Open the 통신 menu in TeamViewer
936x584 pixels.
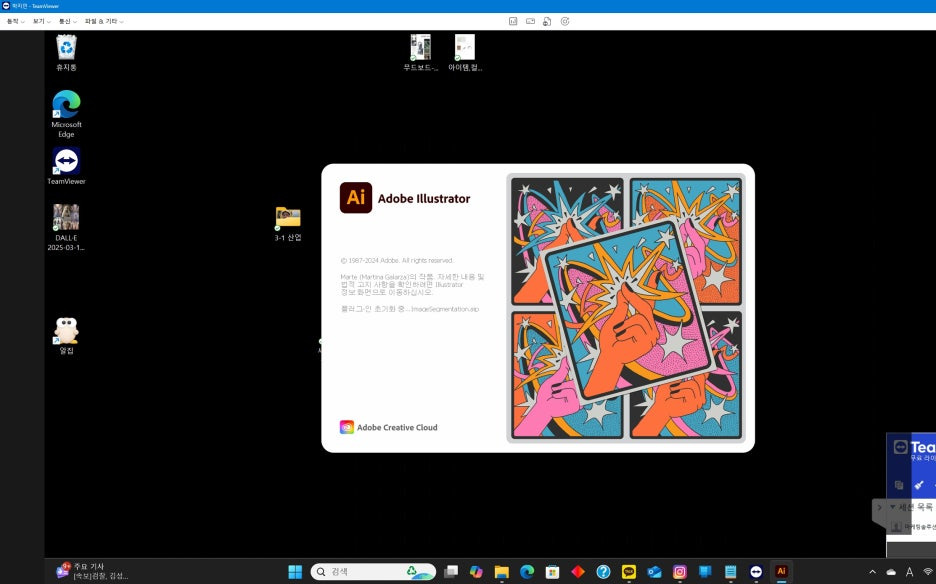coord(67,21)
